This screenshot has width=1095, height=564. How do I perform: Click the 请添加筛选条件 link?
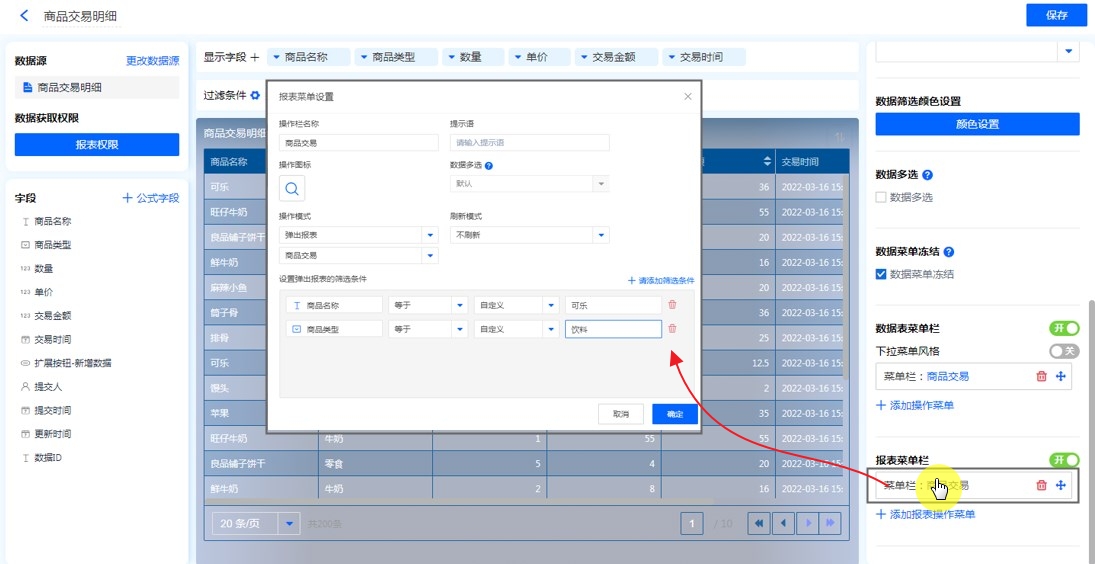tap(660, 281)
